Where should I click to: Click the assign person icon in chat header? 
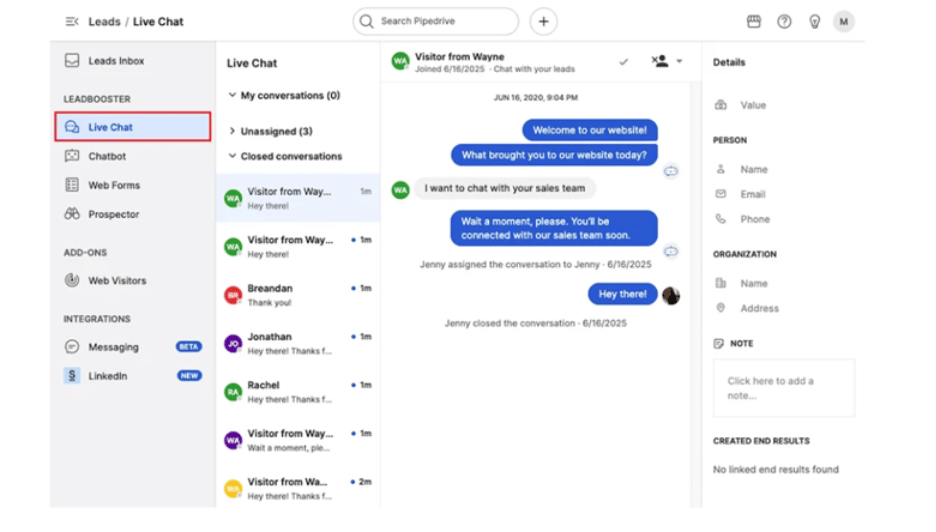point(660,61)
